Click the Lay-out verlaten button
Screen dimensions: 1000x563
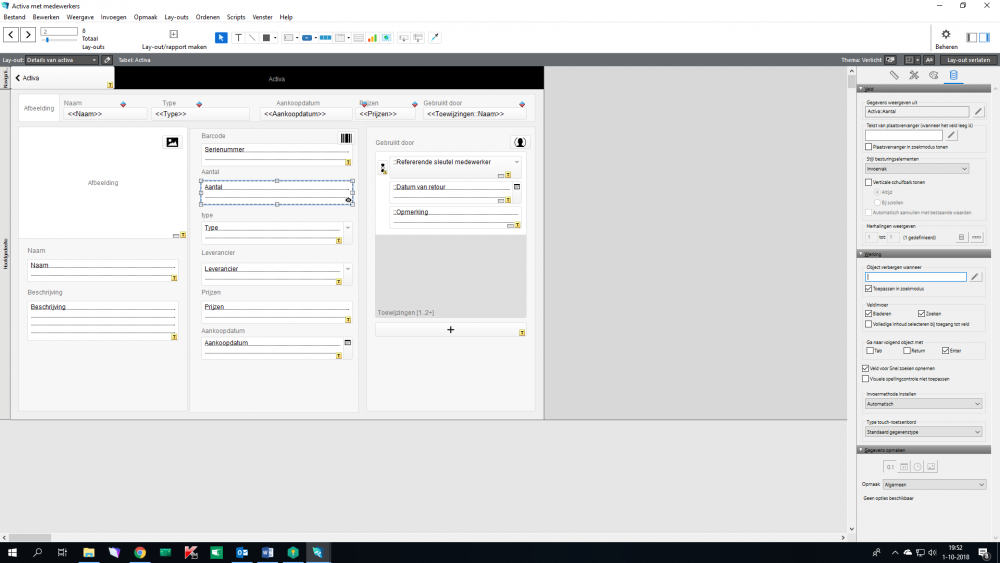click(x=968, y=60)
